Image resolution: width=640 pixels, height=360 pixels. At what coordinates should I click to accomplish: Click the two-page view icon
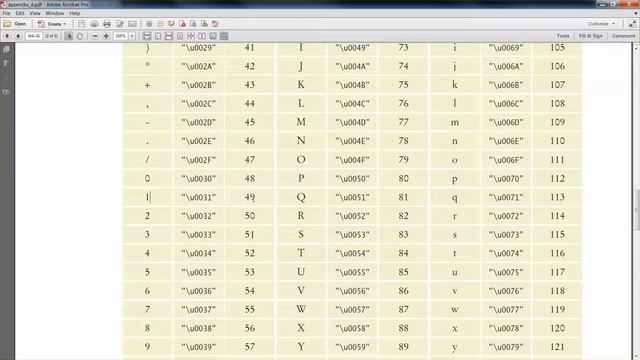point(202,36)
